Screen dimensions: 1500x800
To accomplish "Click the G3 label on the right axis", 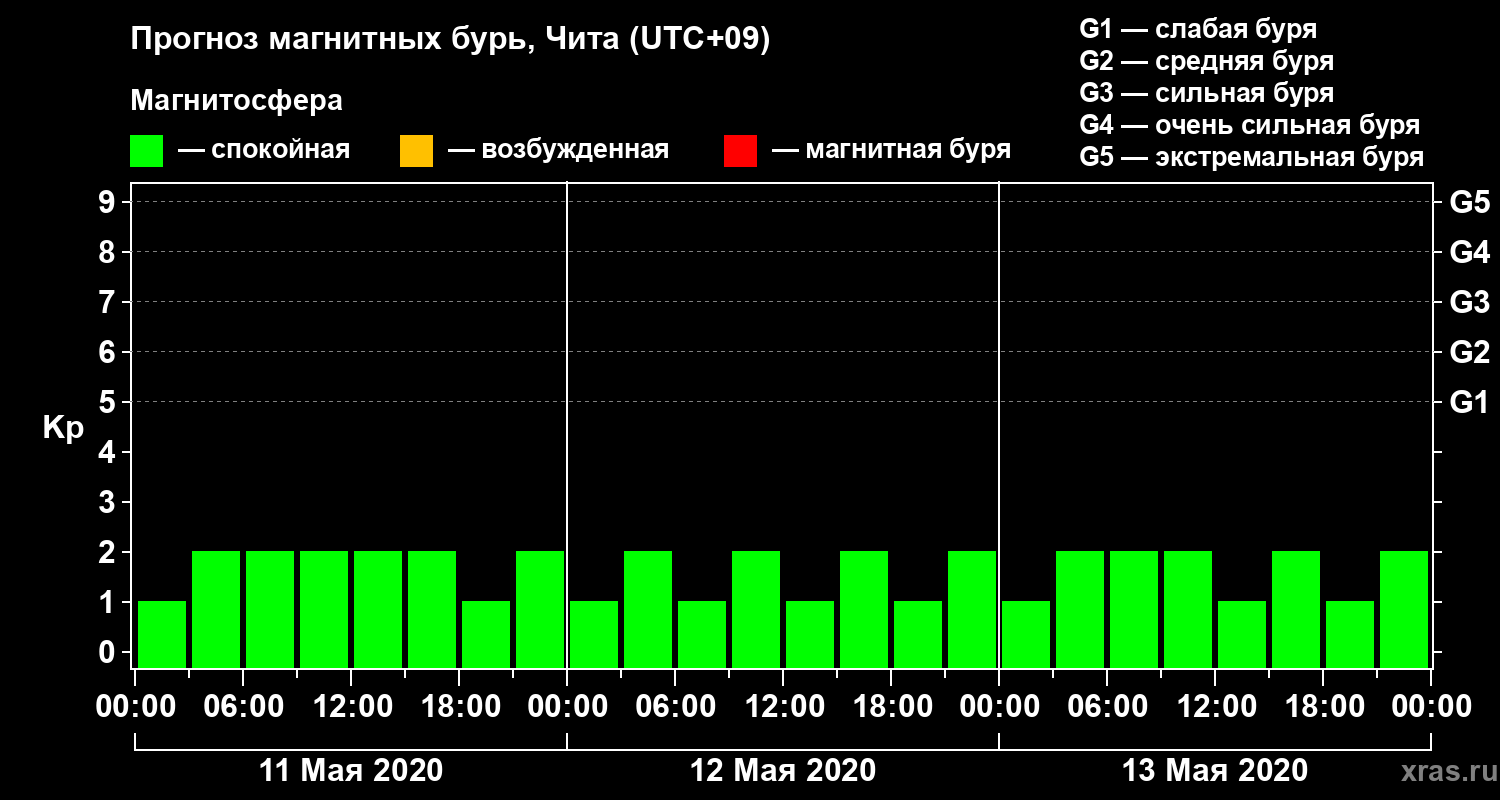I will [x=1469, y=302].
